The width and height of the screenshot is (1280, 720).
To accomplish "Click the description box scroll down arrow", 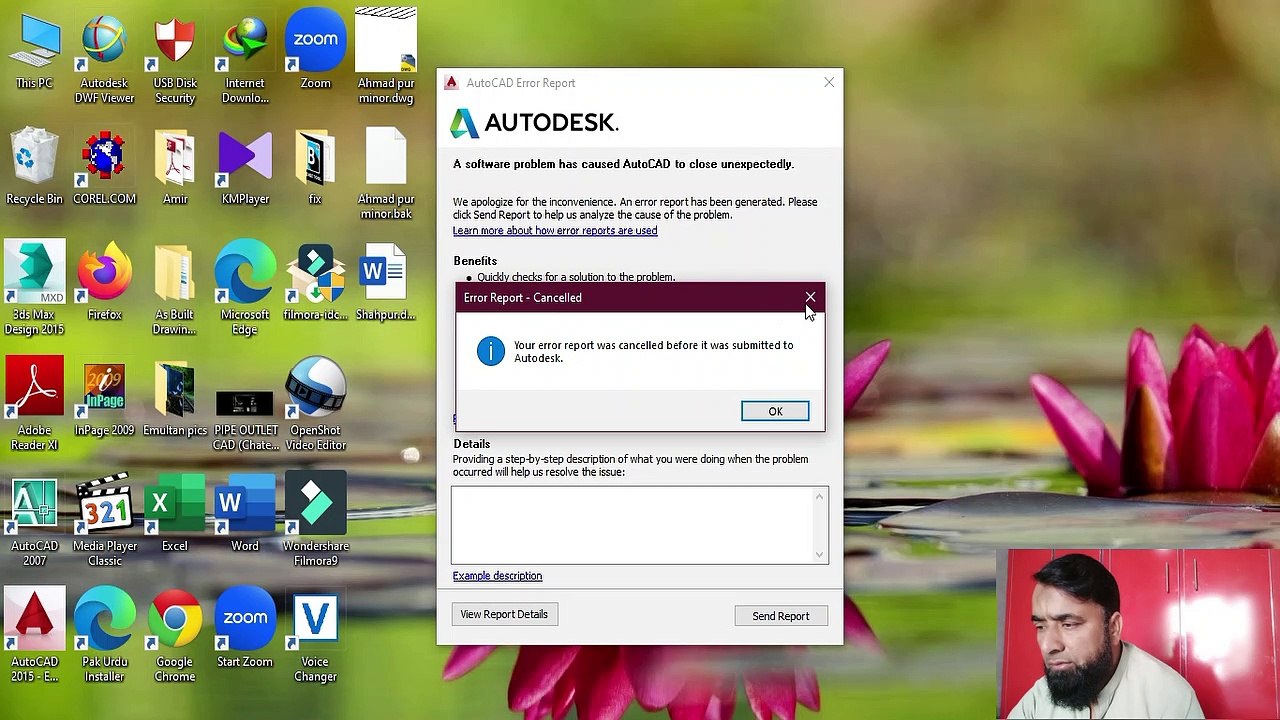I will point(820,554).
